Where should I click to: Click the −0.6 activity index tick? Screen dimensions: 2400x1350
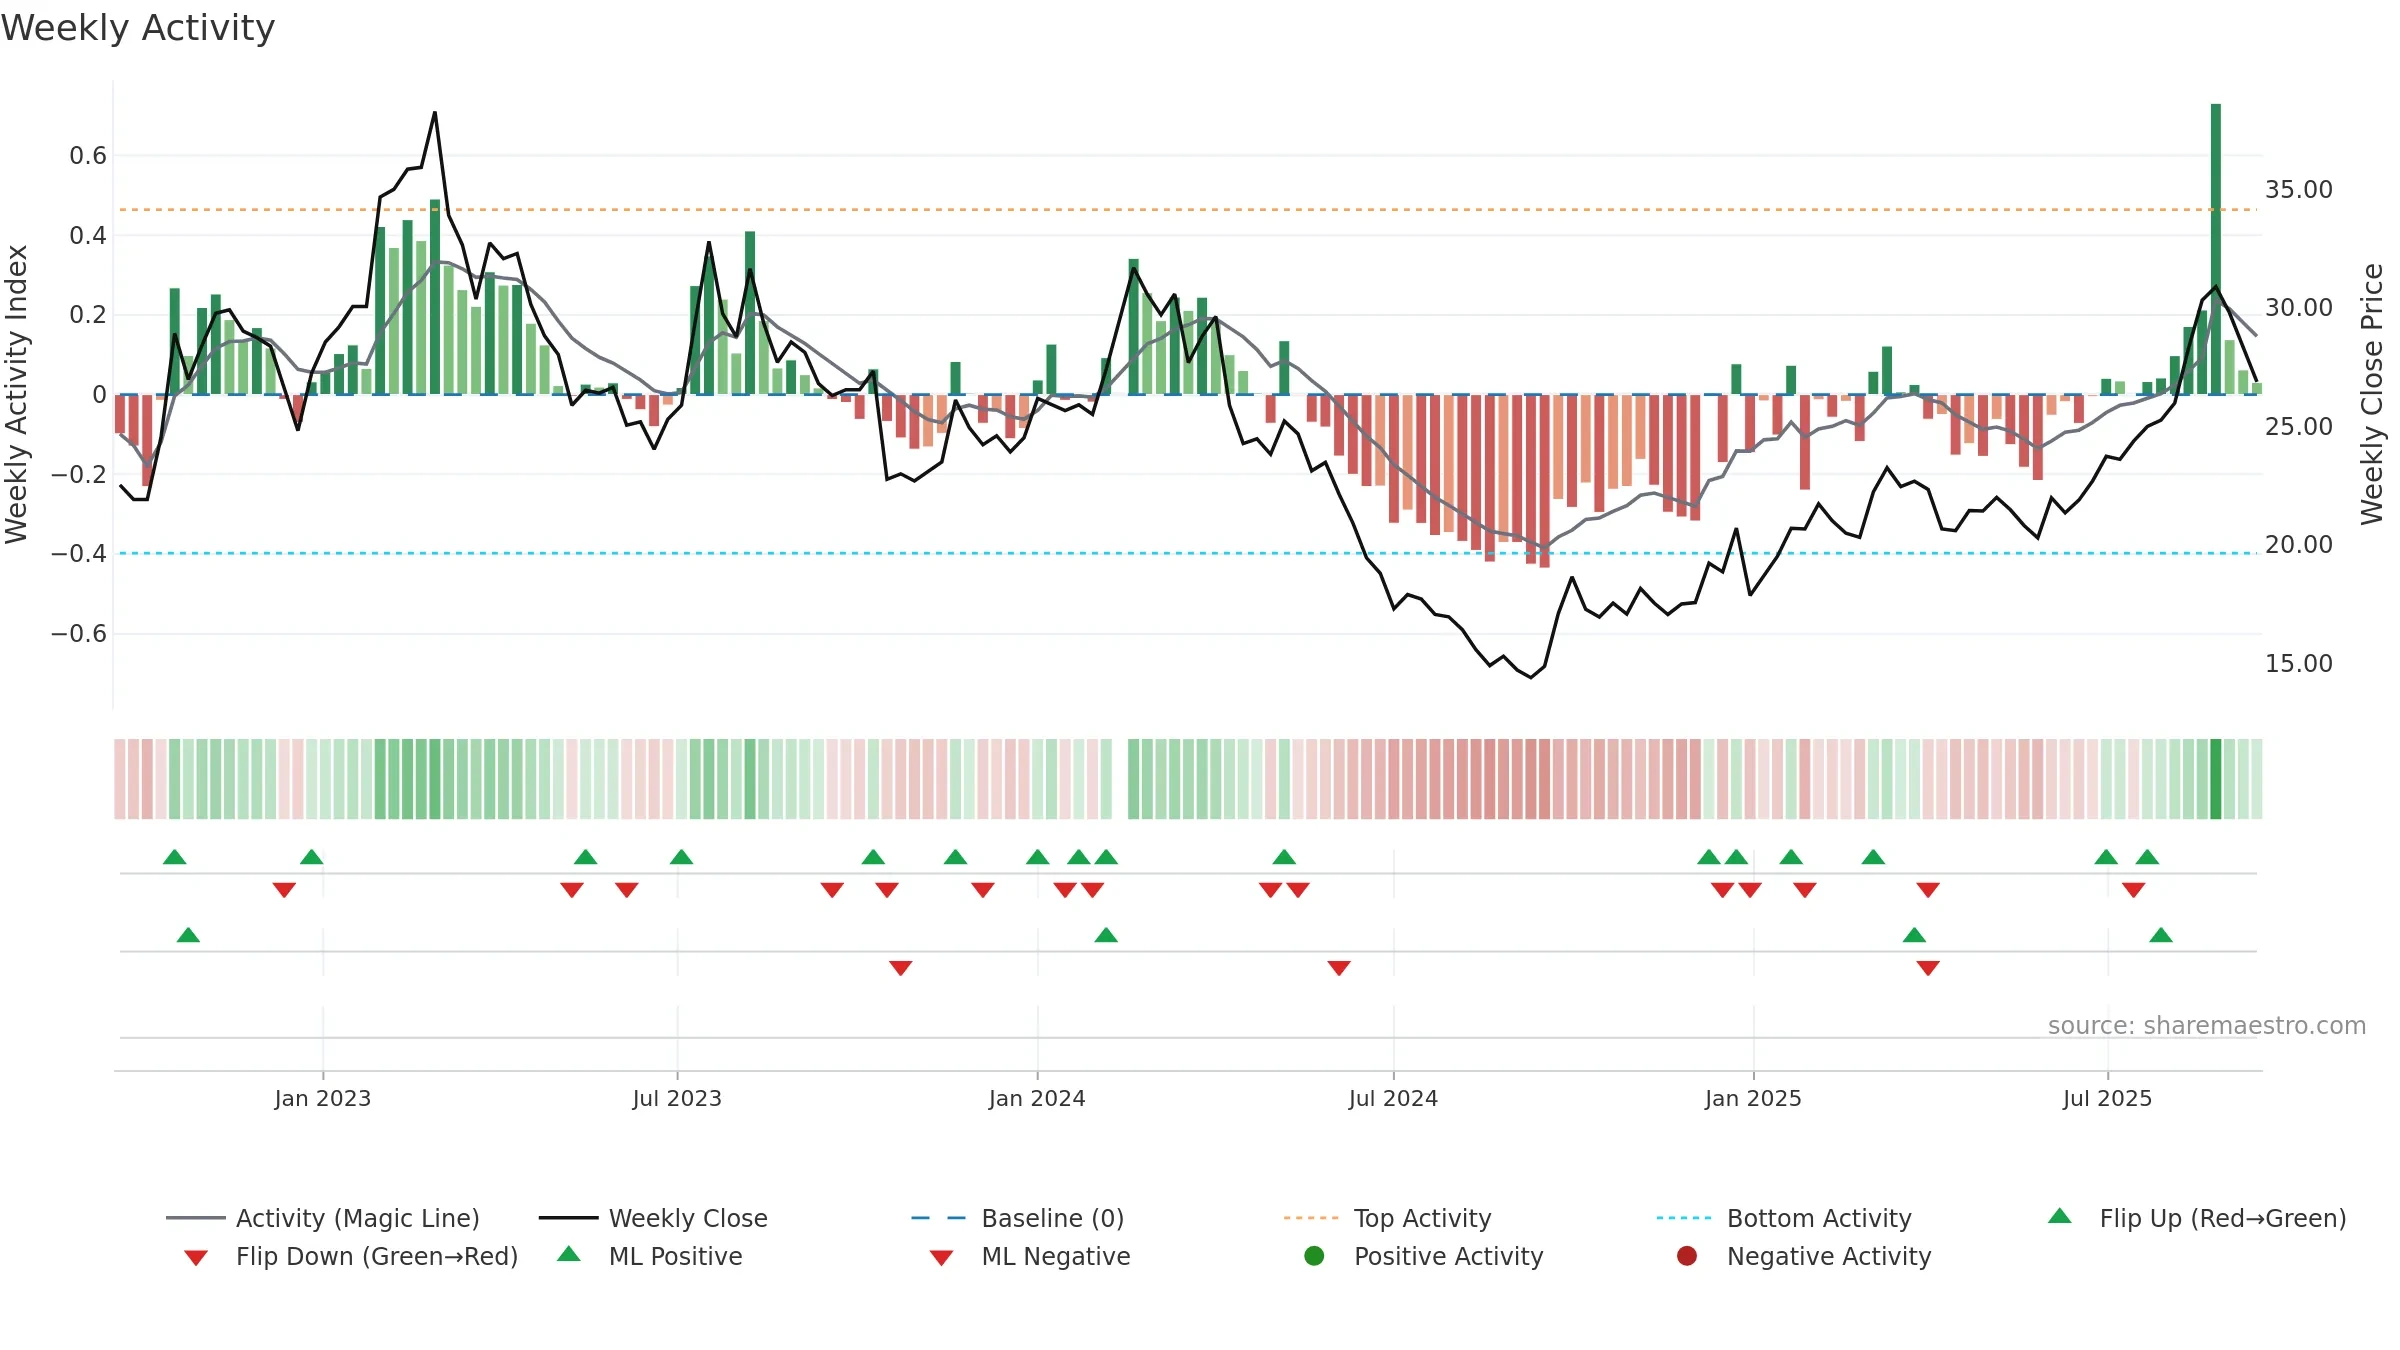[78, 633]
